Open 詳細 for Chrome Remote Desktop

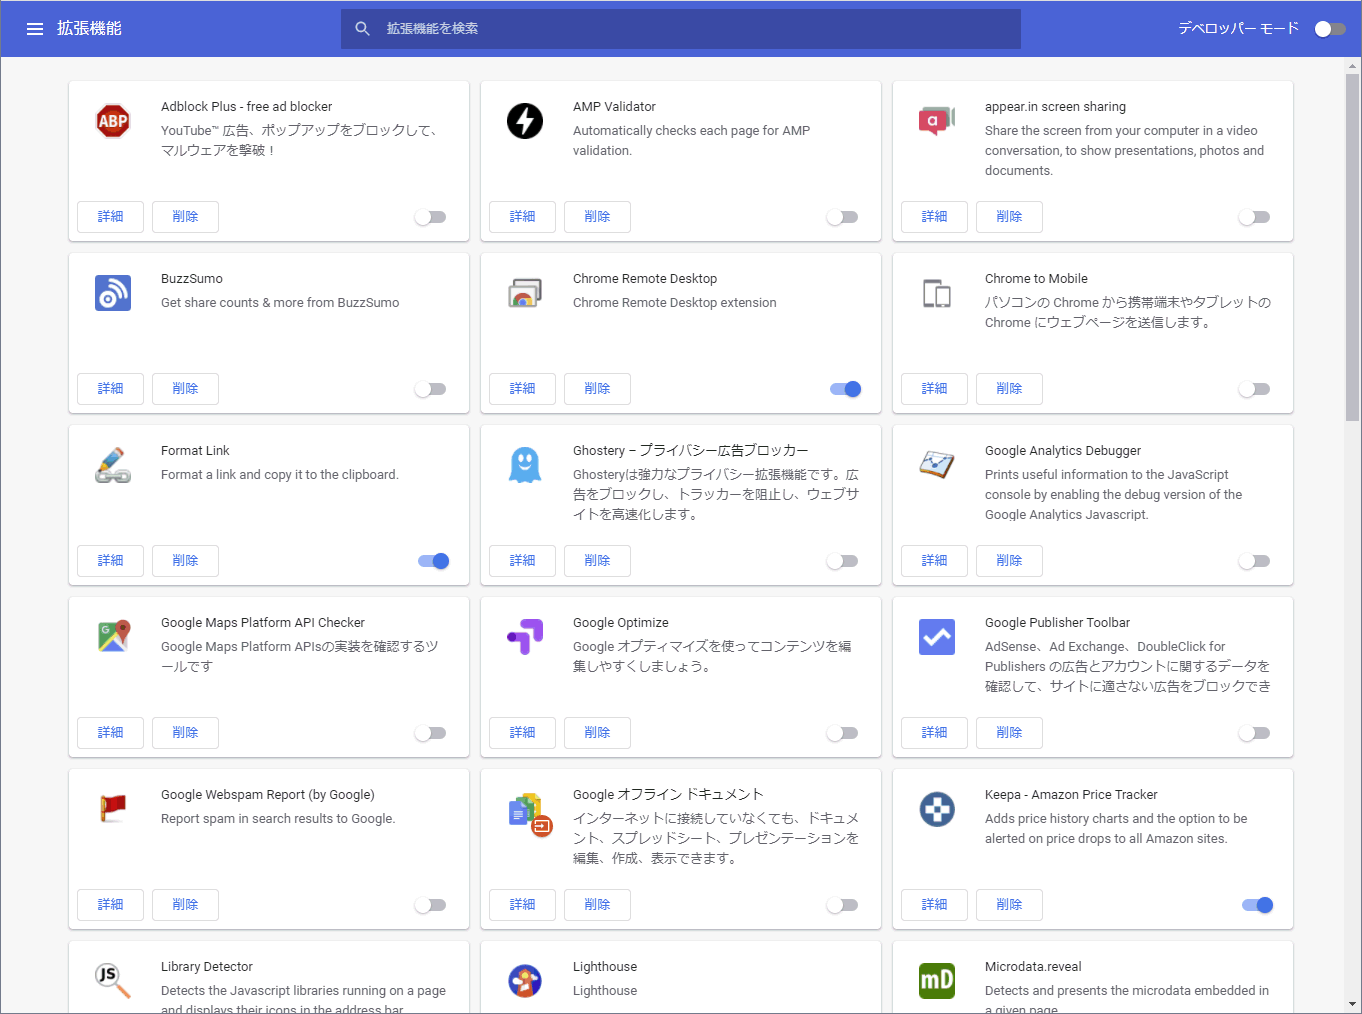523,389
